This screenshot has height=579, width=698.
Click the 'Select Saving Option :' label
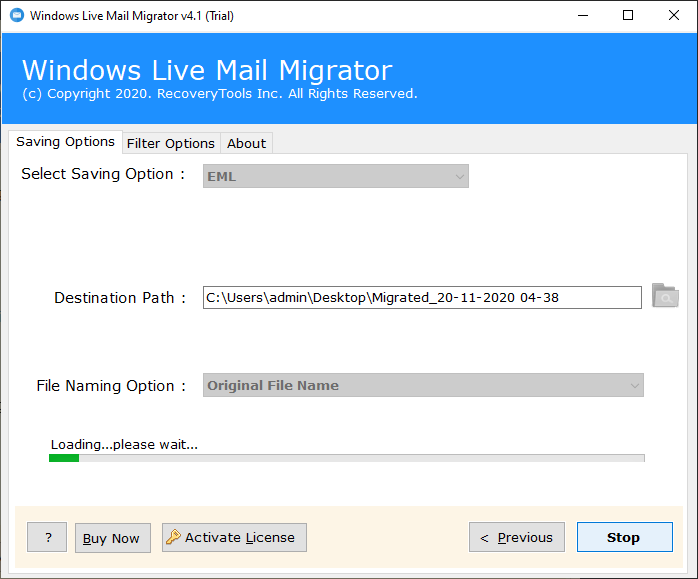tap(103, 174)
